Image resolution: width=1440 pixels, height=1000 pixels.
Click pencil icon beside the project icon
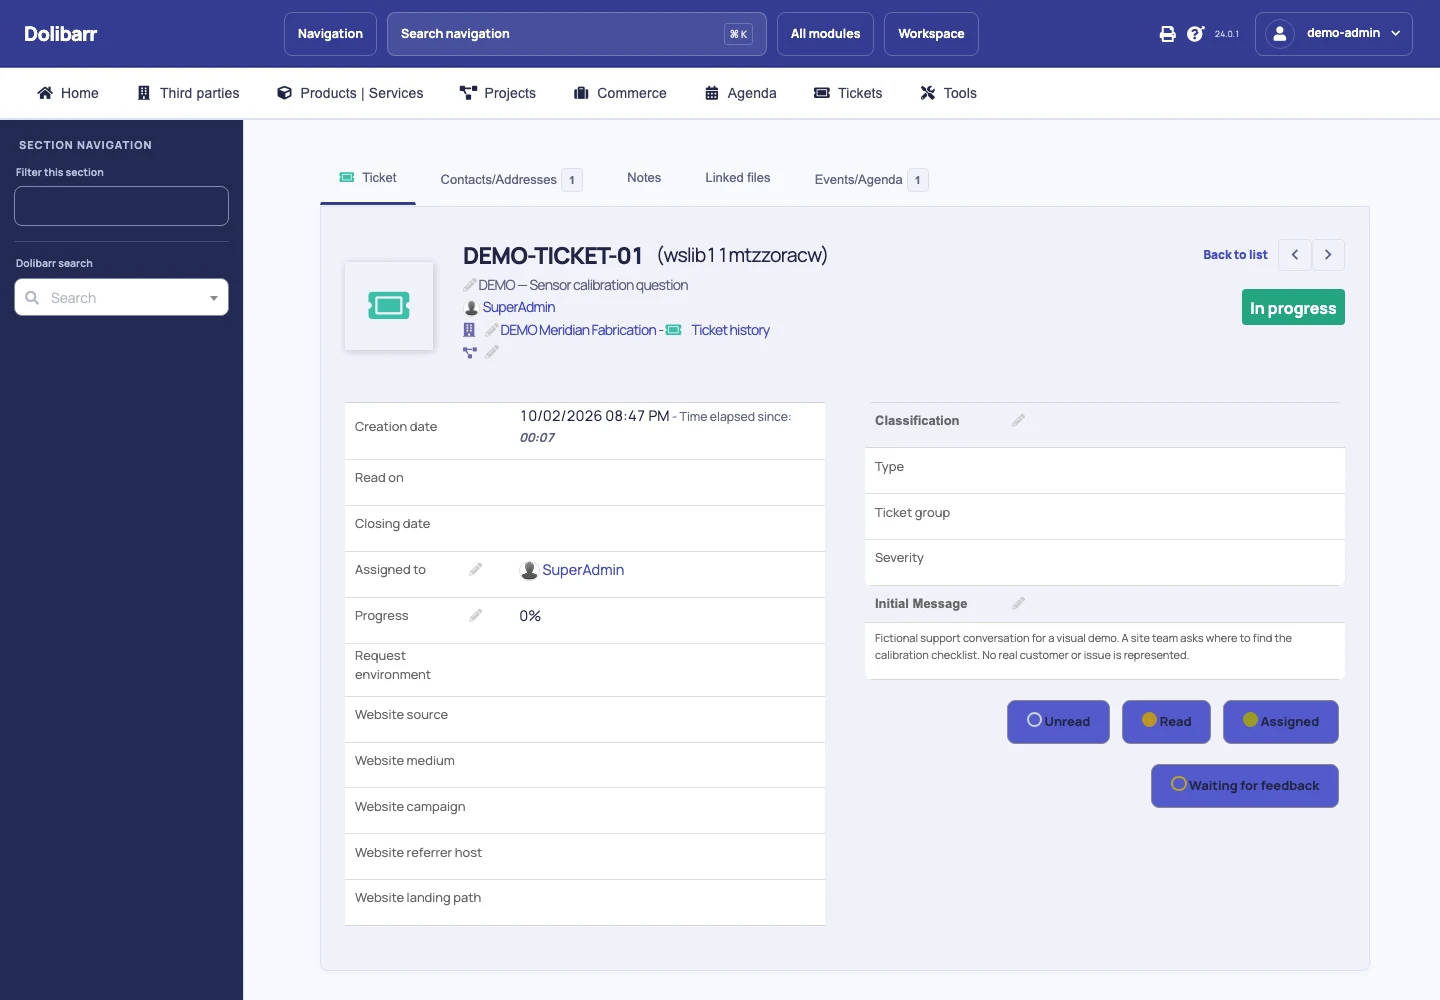pyautogui.click(x=492, y=352)
